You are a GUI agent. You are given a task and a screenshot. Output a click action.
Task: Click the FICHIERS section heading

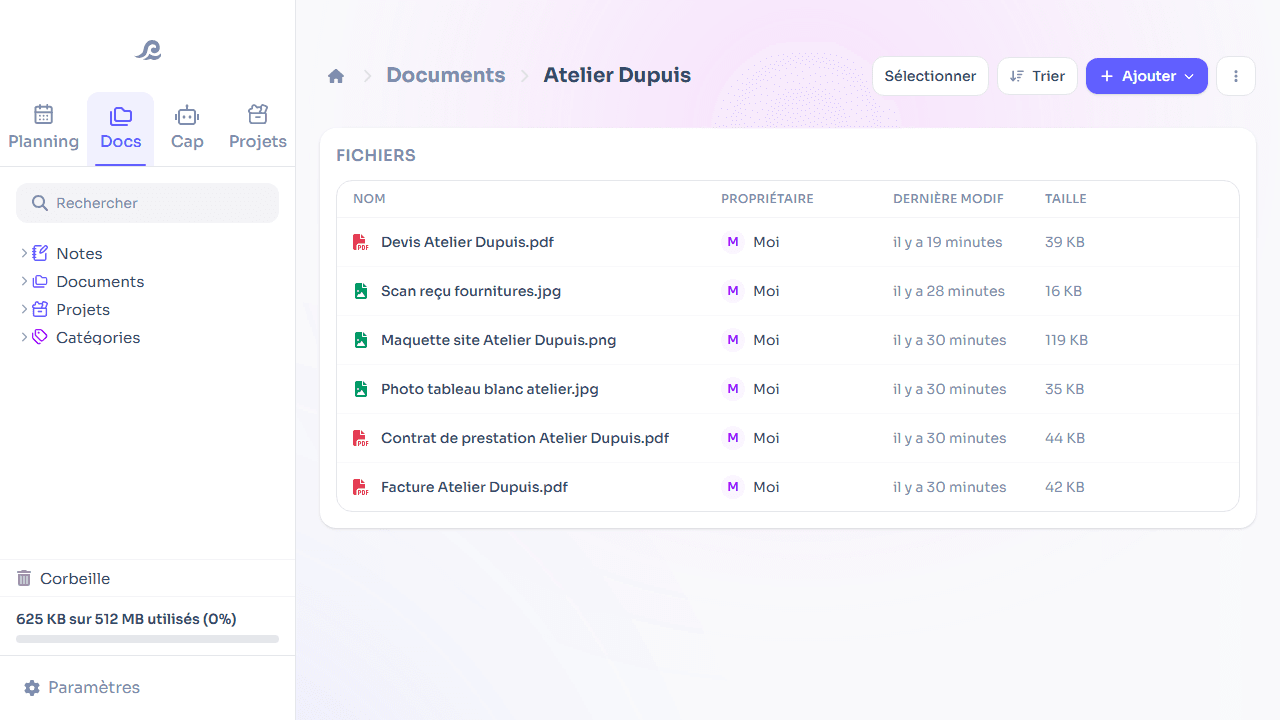[376, 155]
